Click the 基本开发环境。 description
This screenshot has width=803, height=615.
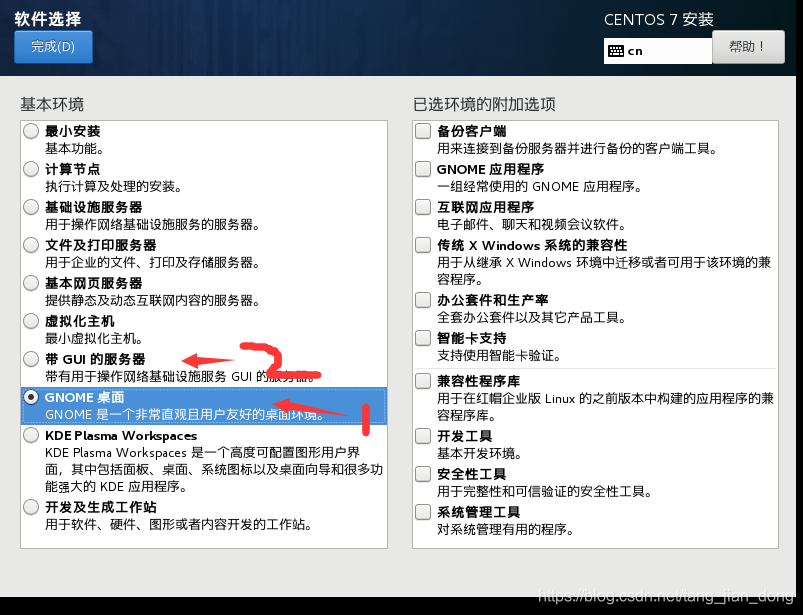tap(480, 453)
